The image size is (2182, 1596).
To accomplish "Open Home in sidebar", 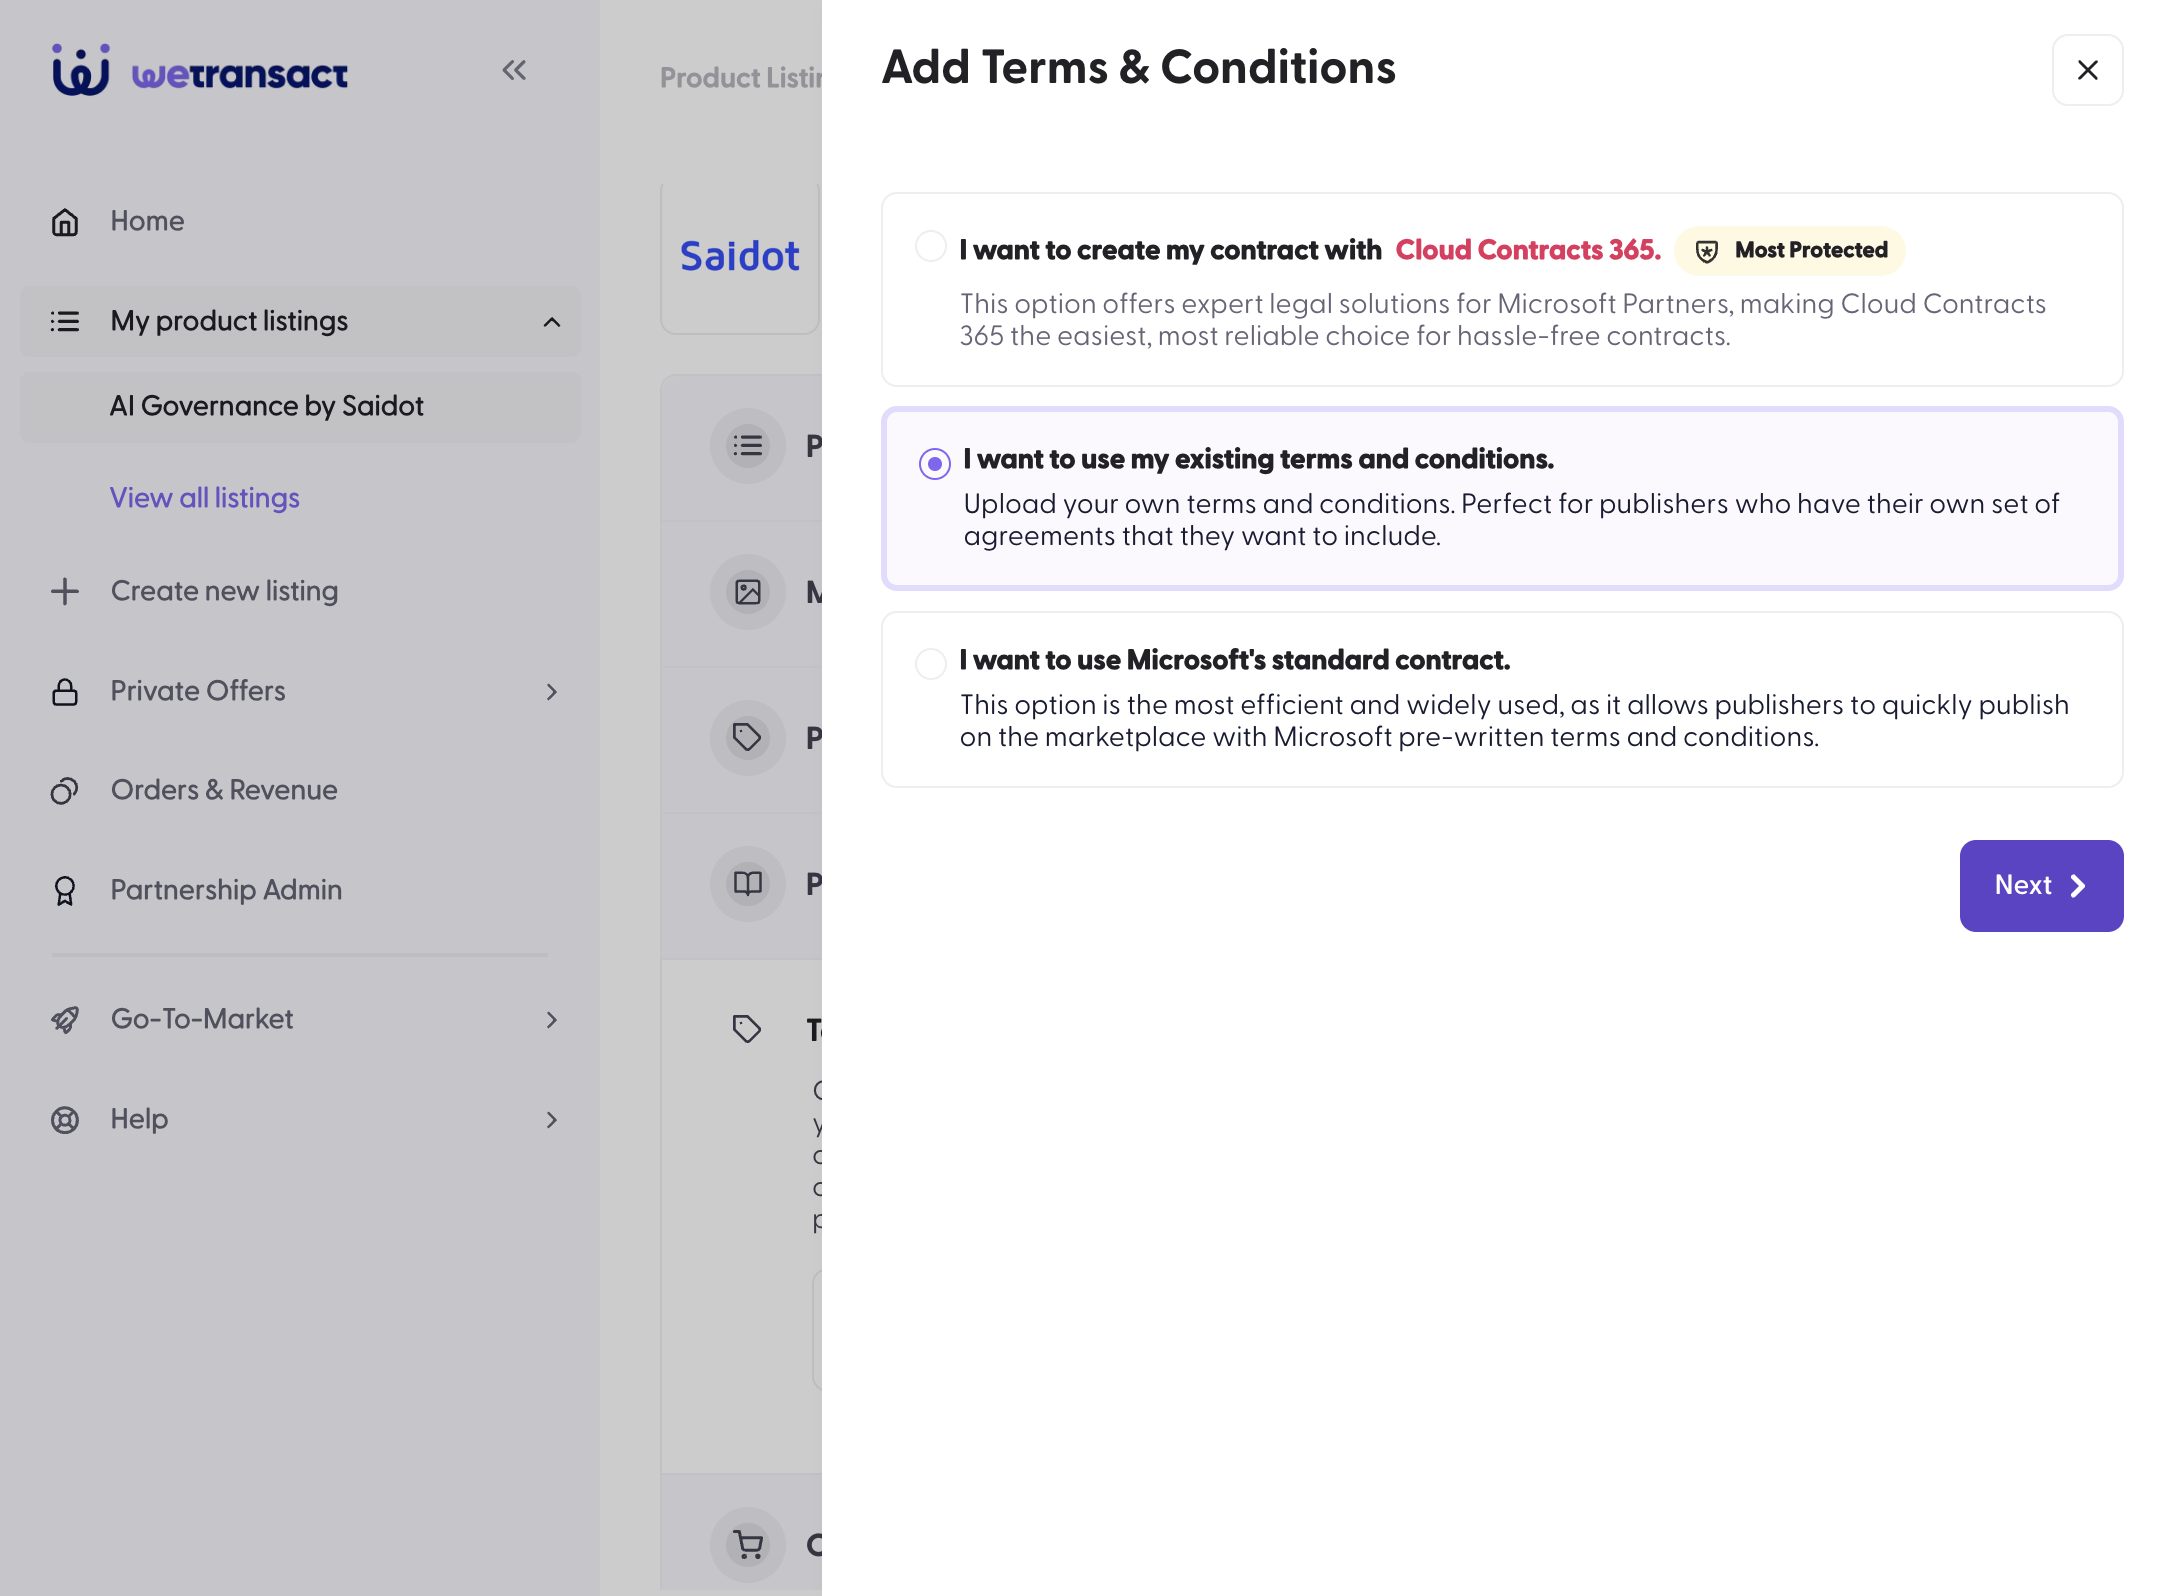I will (147, 221).
